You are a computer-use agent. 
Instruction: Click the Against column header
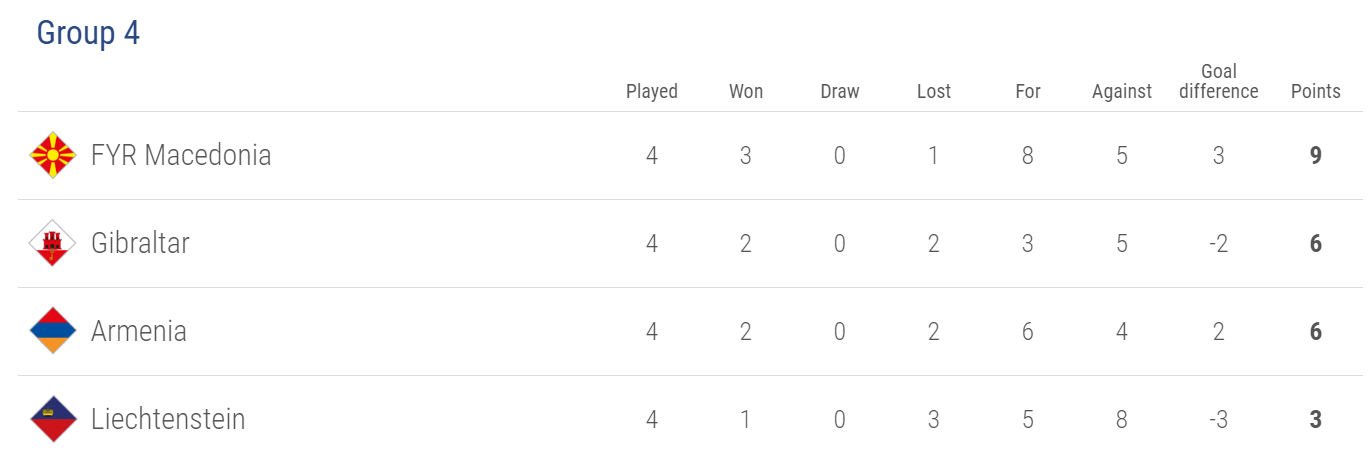(x=1122, y=91)
